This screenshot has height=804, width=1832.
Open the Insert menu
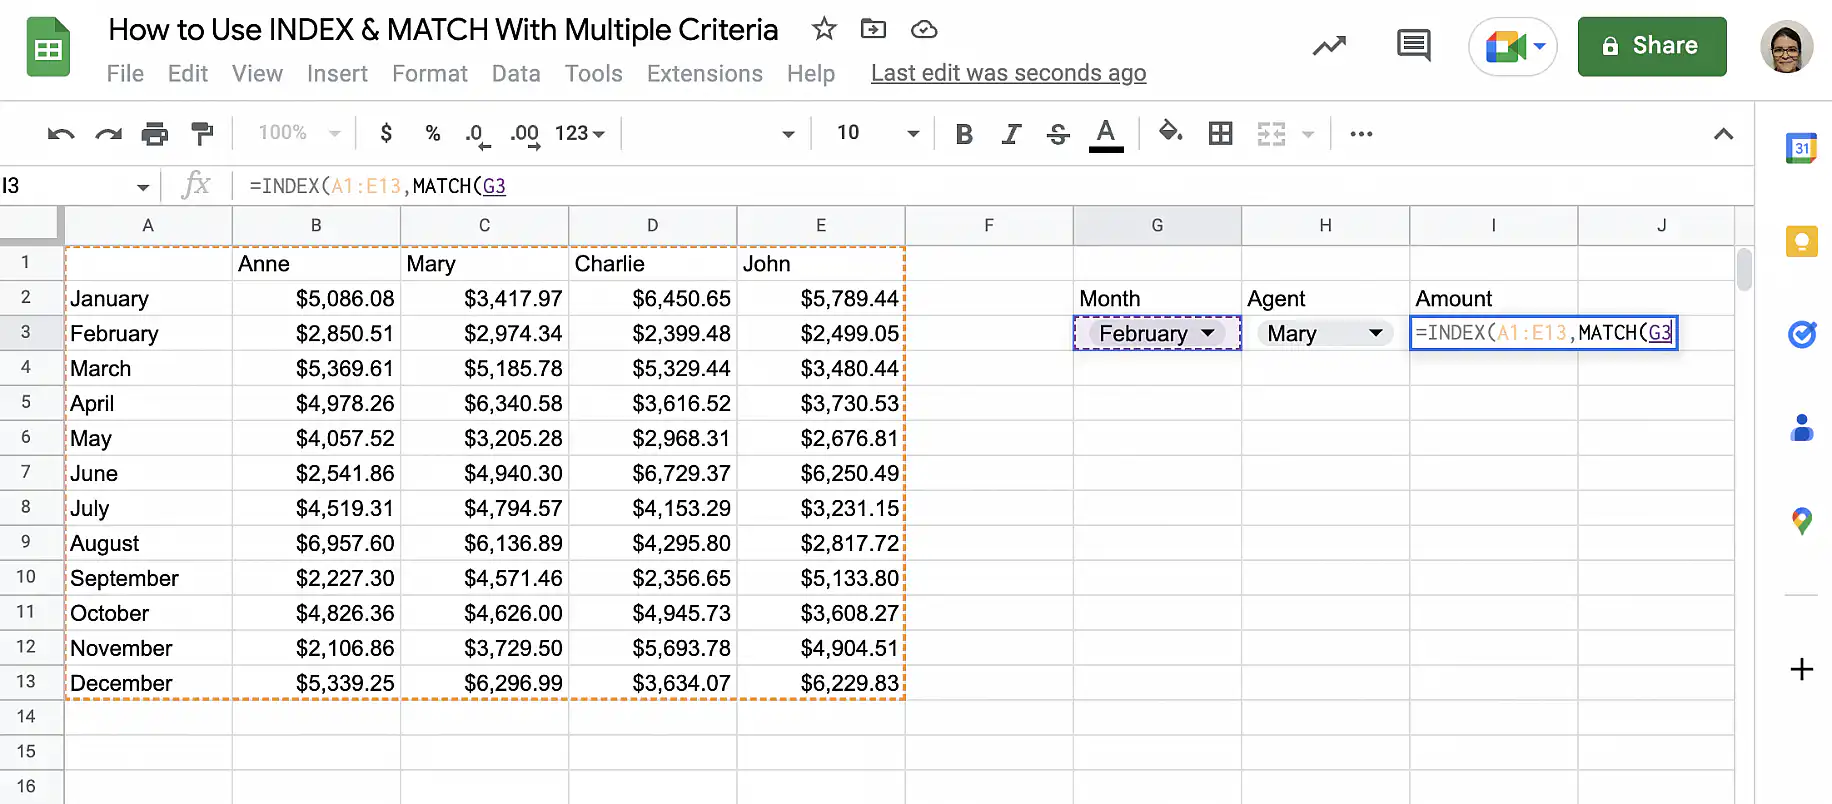click(x=337, y=74)
